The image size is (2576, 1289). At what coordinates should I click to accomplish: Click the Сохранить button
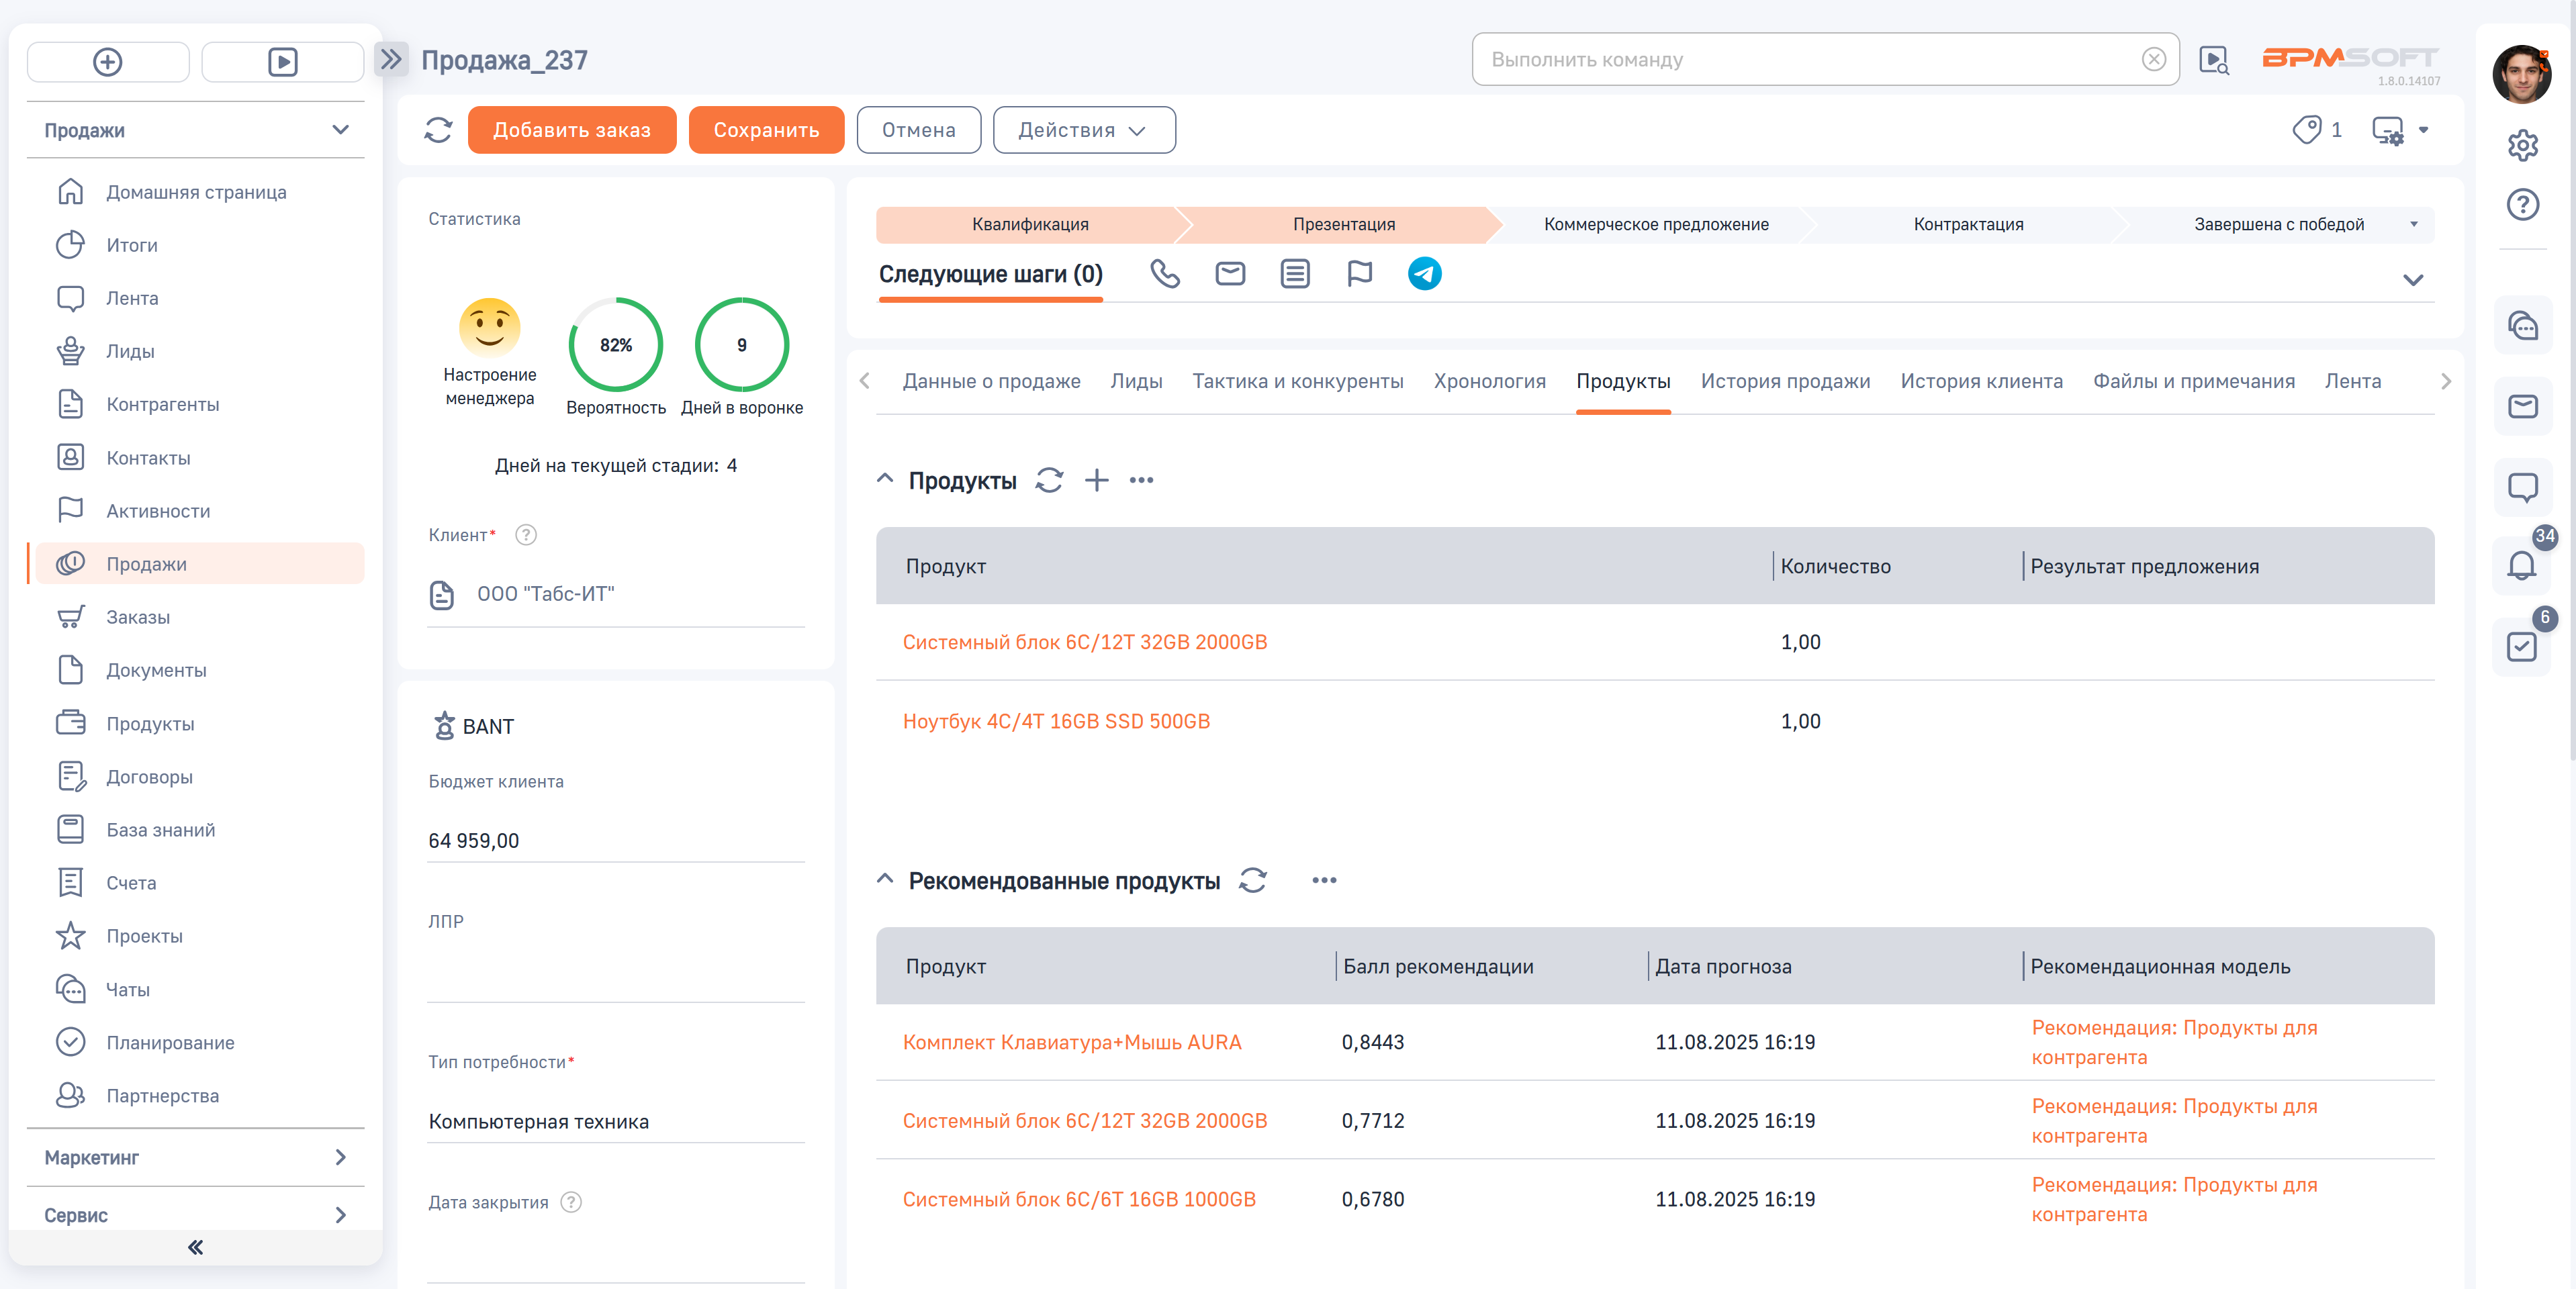click(x=766, y=130)
